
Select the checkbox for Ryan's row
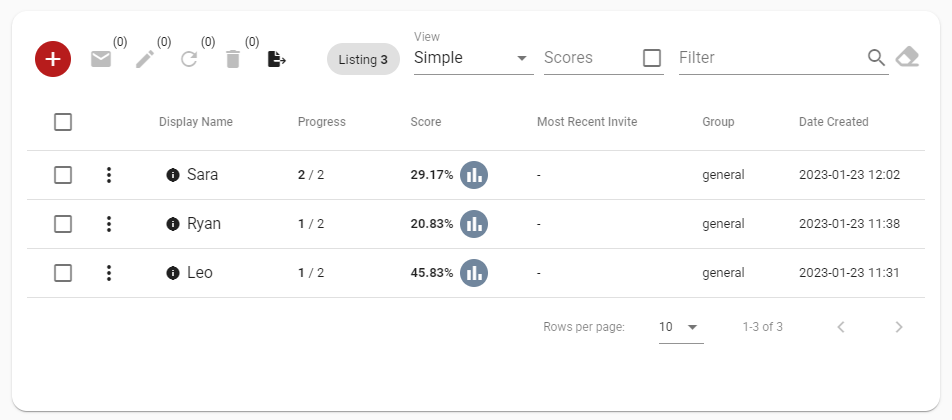pyautogui.click(x=63, y=224)
